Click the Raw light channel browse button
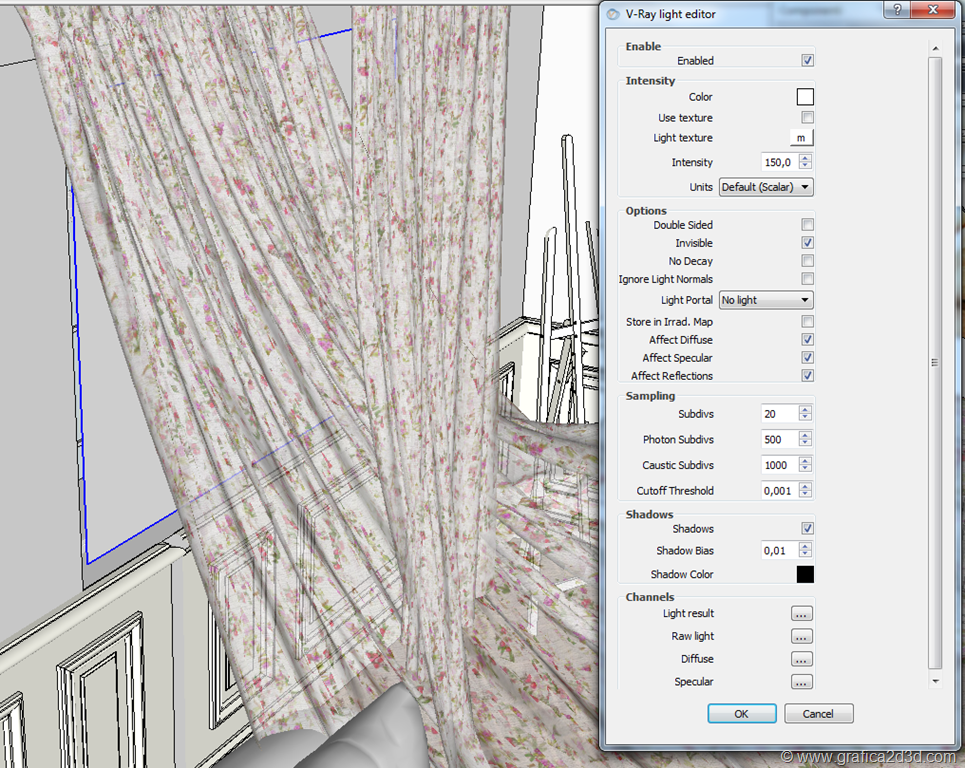This screenshot has height=768, width=965. 801,637
